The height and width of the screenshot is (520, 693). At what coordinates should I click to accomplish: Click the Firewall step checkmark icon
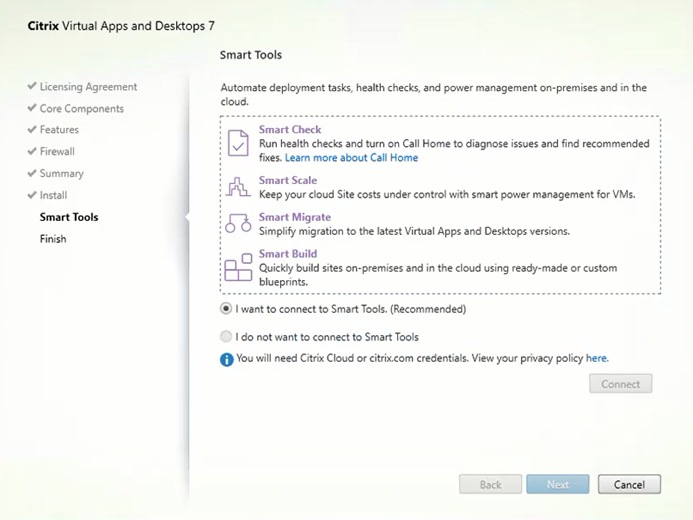coord(32,152)
